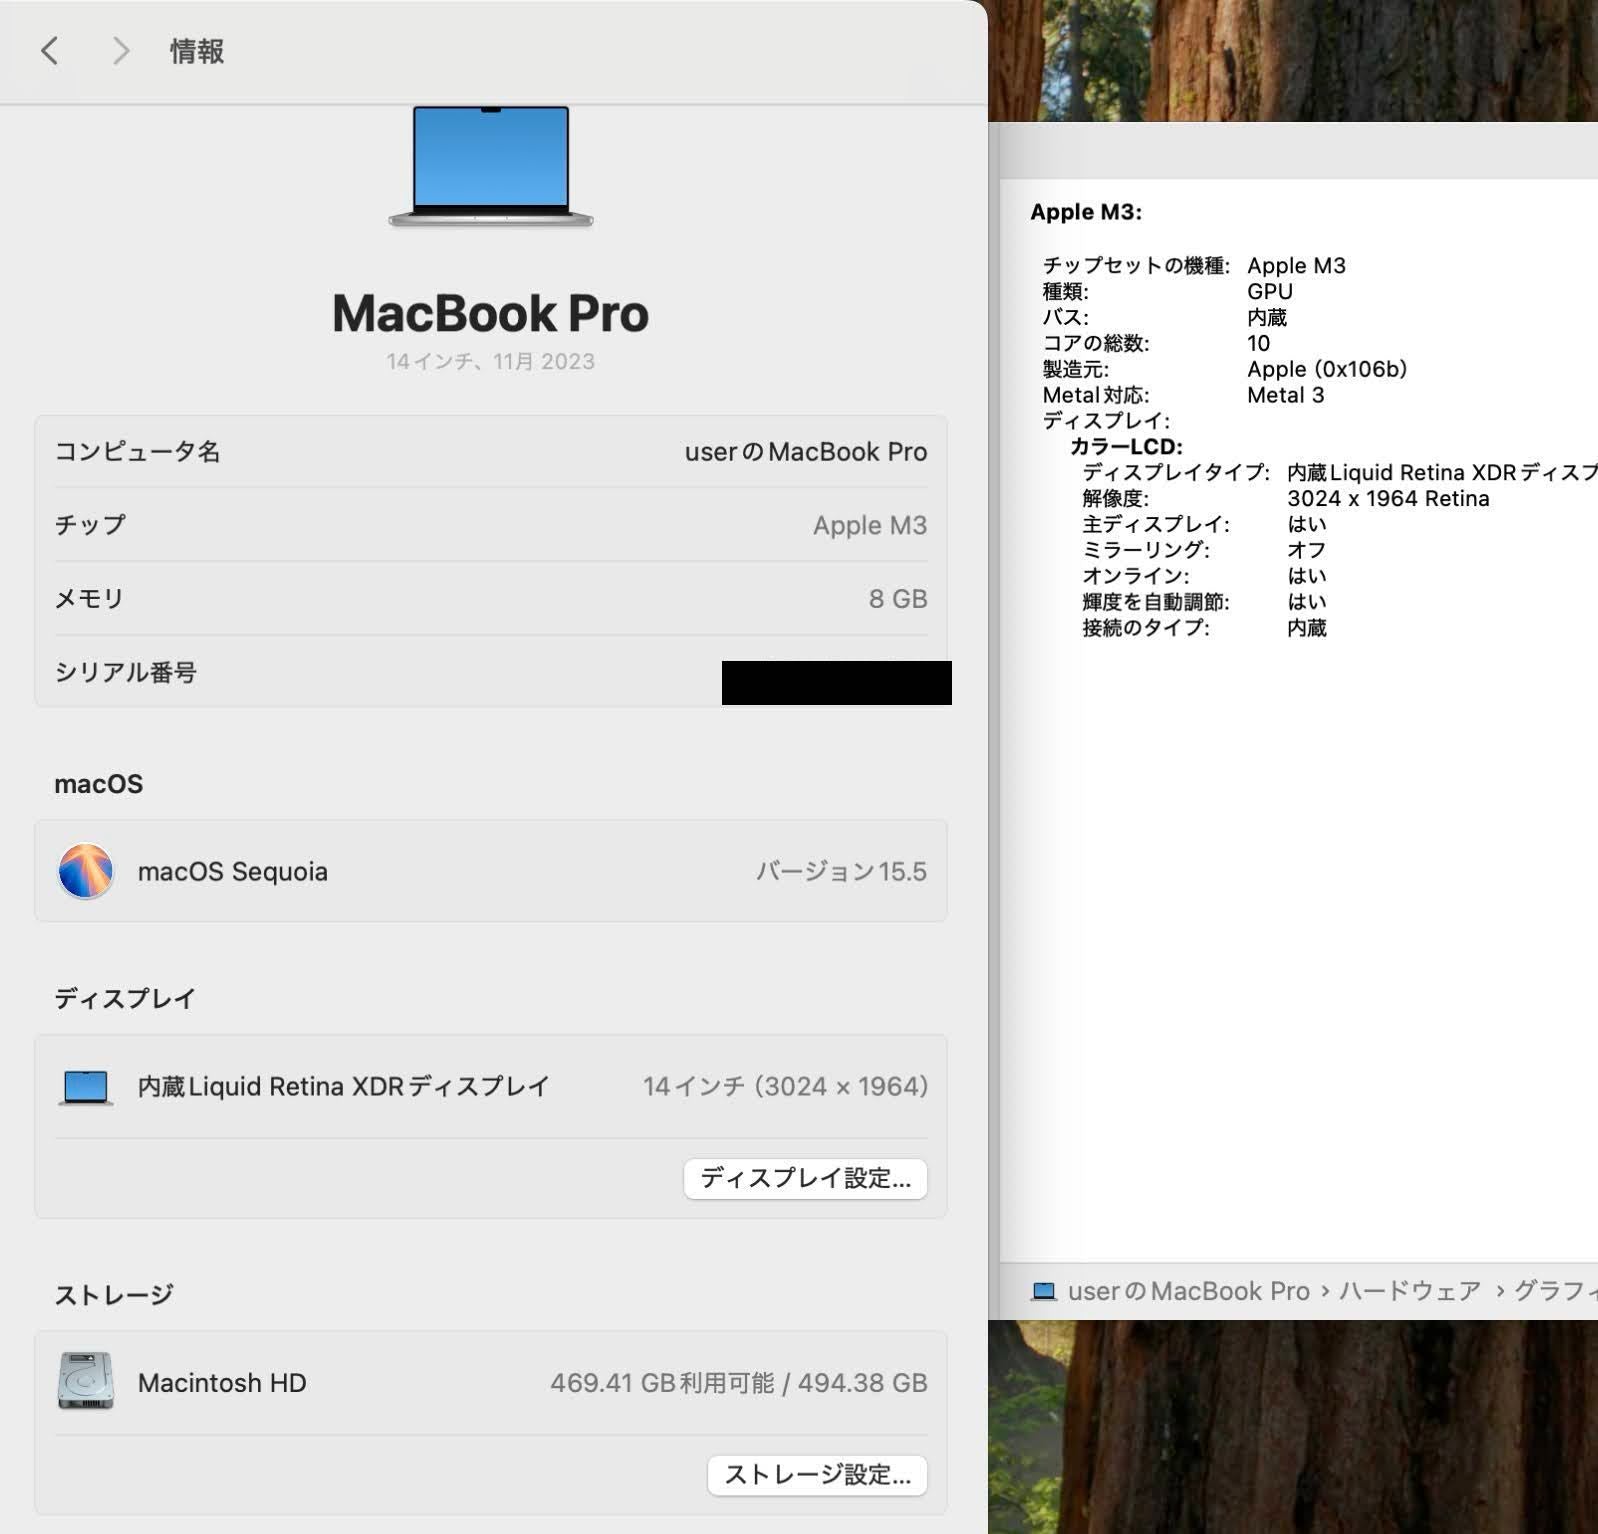
Task: Click the macOS Sequoia logo icon
Action: [86, 871]
